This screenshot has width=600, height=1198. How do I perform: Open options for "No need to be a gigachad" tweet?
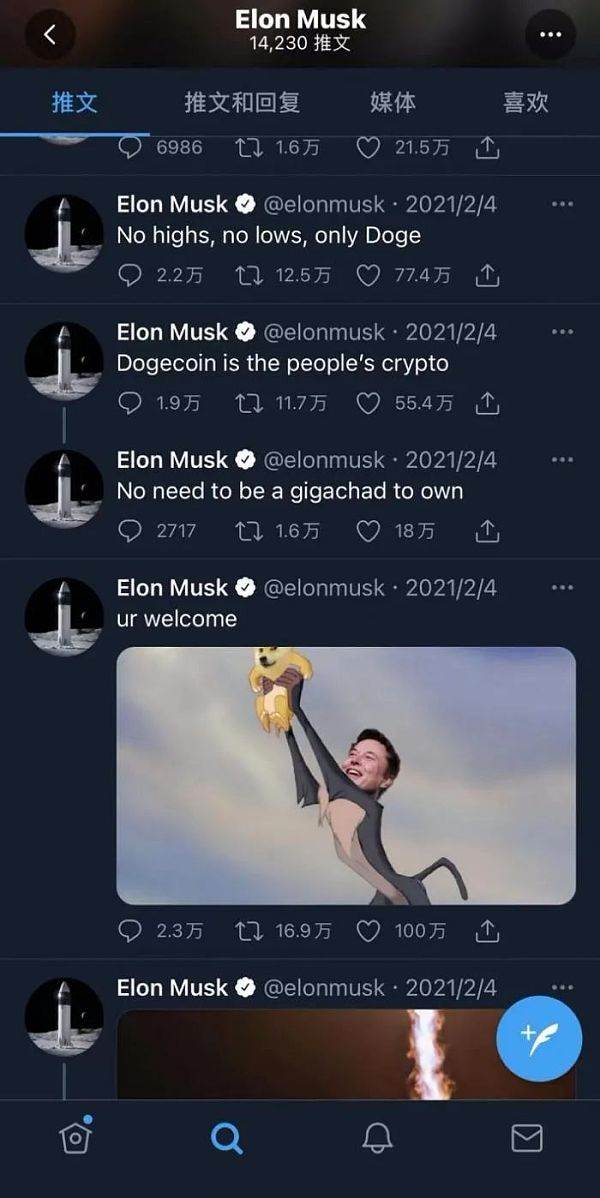point(562,459)
